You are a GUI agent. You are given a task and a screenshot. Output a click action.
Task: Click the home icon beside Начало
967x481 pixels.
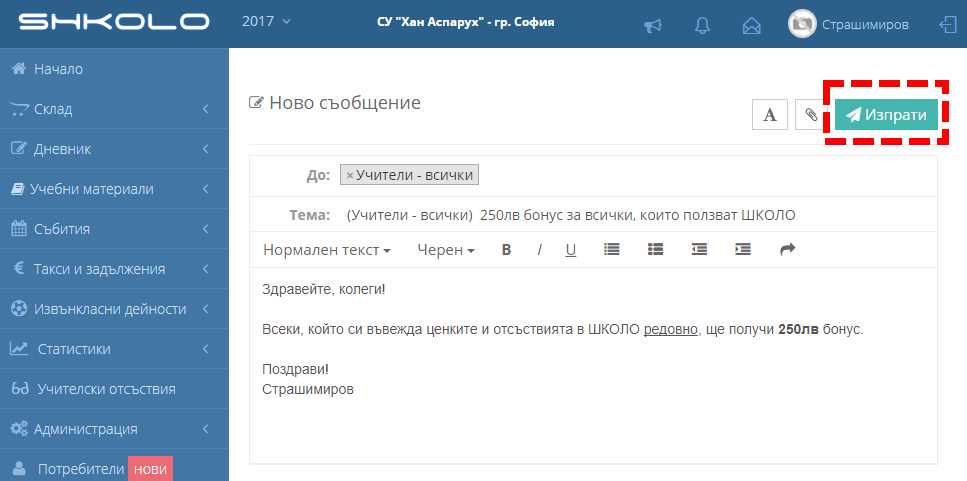[x=19, y=68]
